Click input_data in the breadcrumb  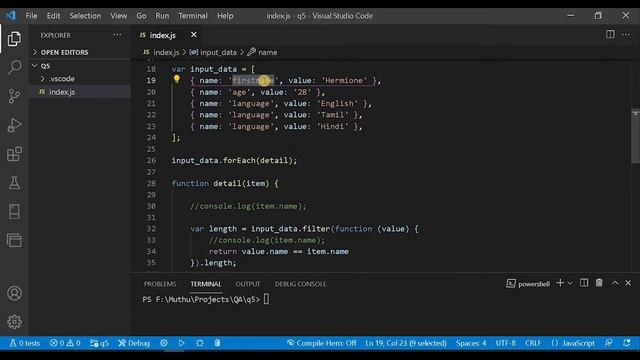218,52
